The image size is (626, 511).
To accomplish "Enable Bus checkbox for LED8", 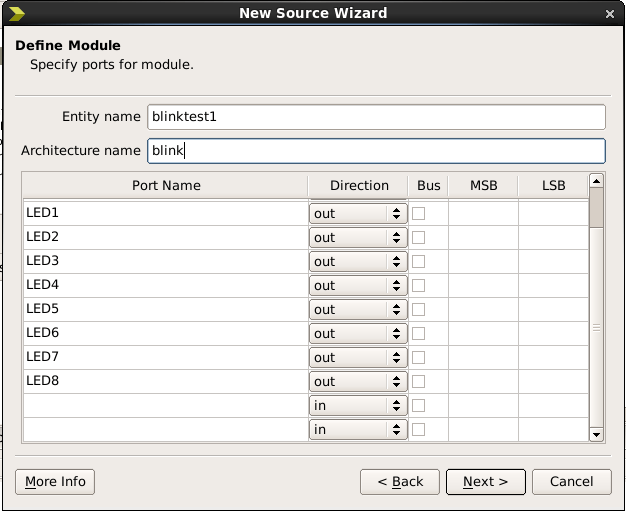I will 418,381.
